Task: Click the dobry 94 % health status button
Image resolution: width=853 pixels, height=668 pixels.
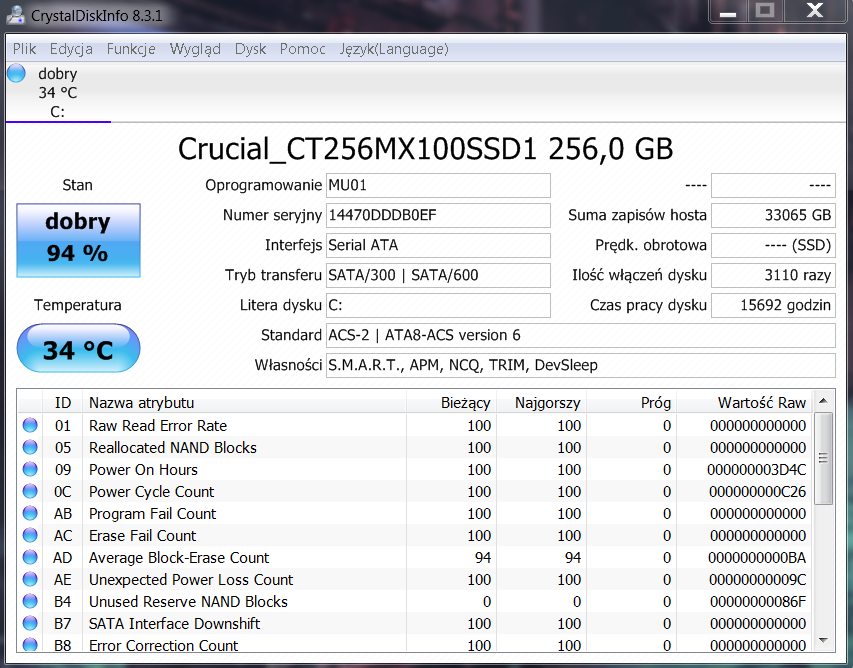Action: [x=78, y=240]
